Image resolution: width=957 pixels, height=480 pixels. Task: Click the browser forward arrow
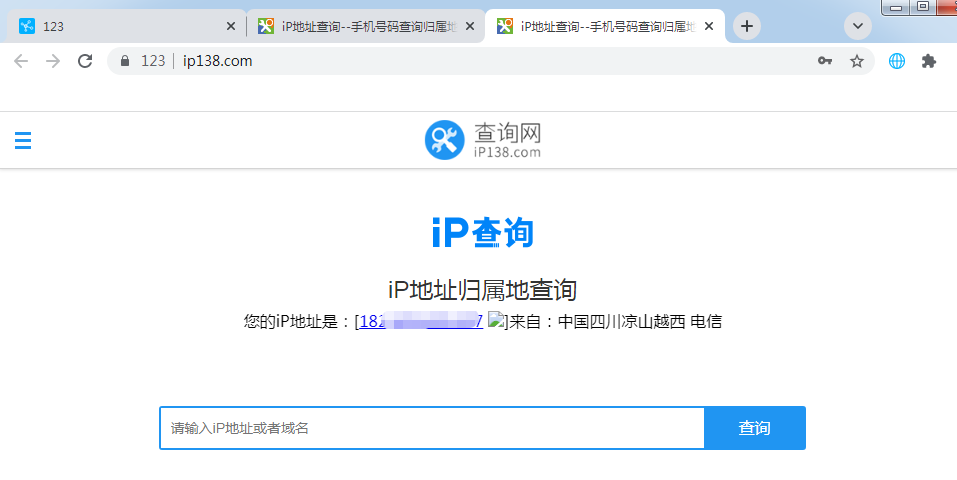53,61
